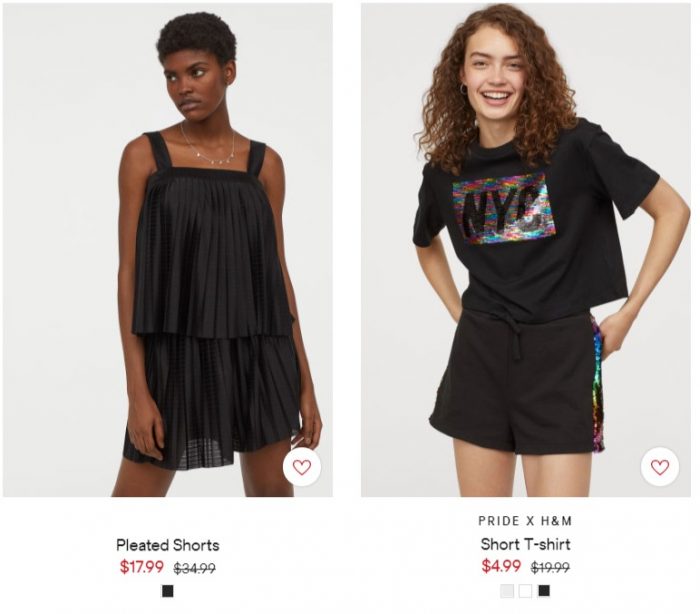Image resolution: width=700 pixels, height=614 pixels.
Task: Choose the light gray Short T-shirt color
Action: [507, 591]
